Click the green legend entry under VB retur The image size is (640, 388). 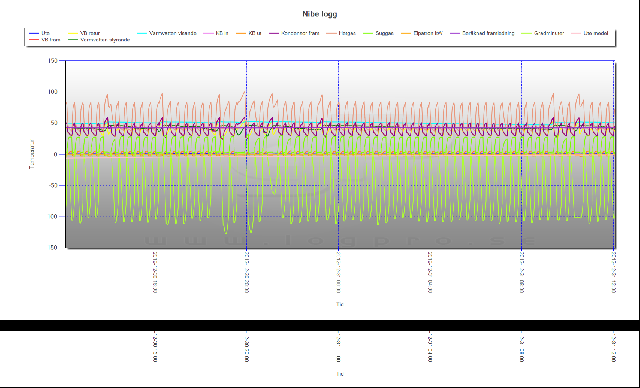99,40
